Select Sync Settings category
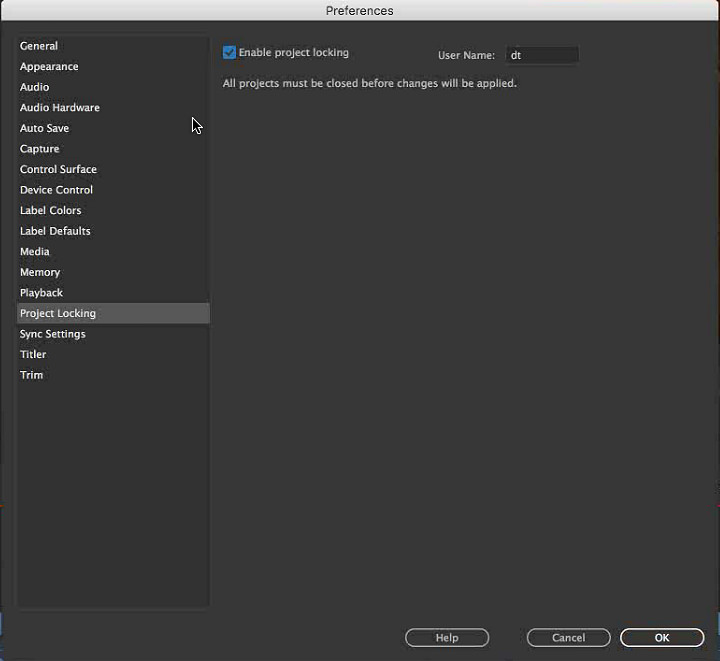The width and height of the screenshot is (720, 661). click(113, 334)
